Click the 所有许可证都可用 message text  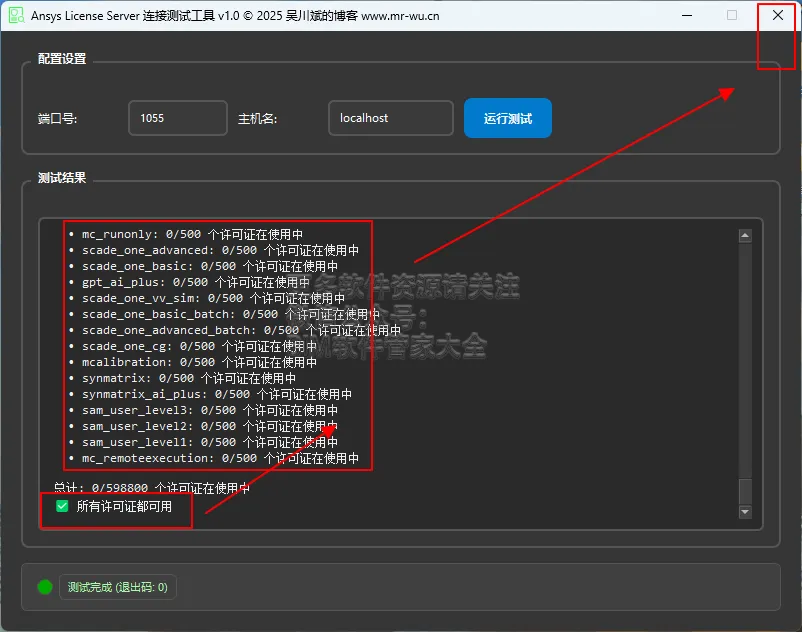[124, 506]
